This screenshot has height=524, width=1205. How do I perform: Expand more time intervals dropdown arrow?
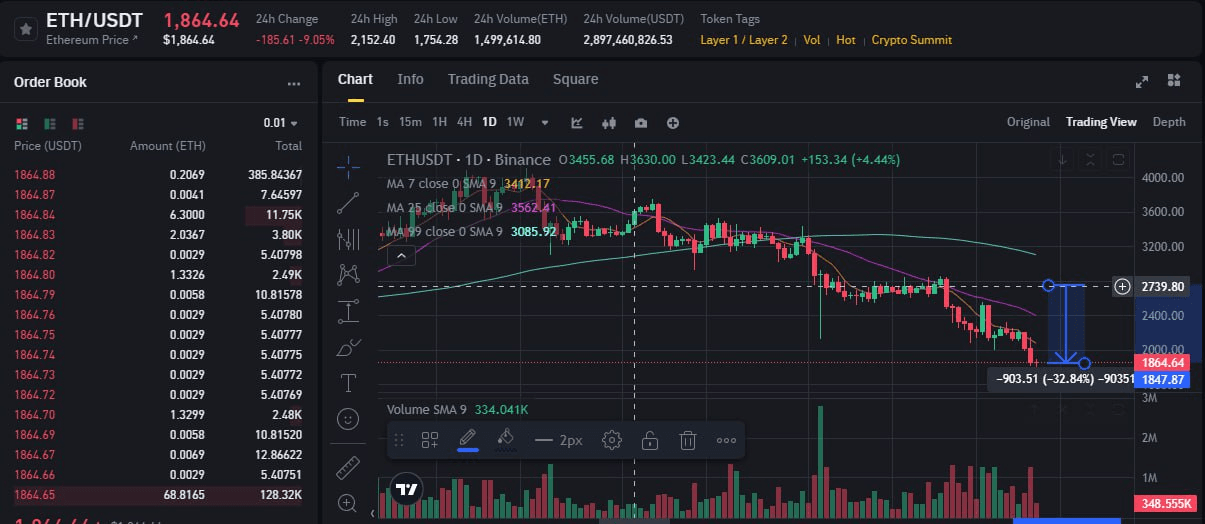point(545,123)
